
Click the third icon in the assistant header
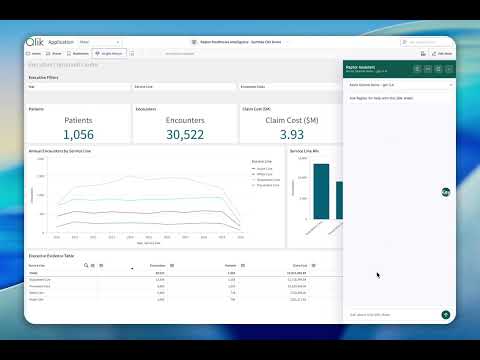point(438,69)
